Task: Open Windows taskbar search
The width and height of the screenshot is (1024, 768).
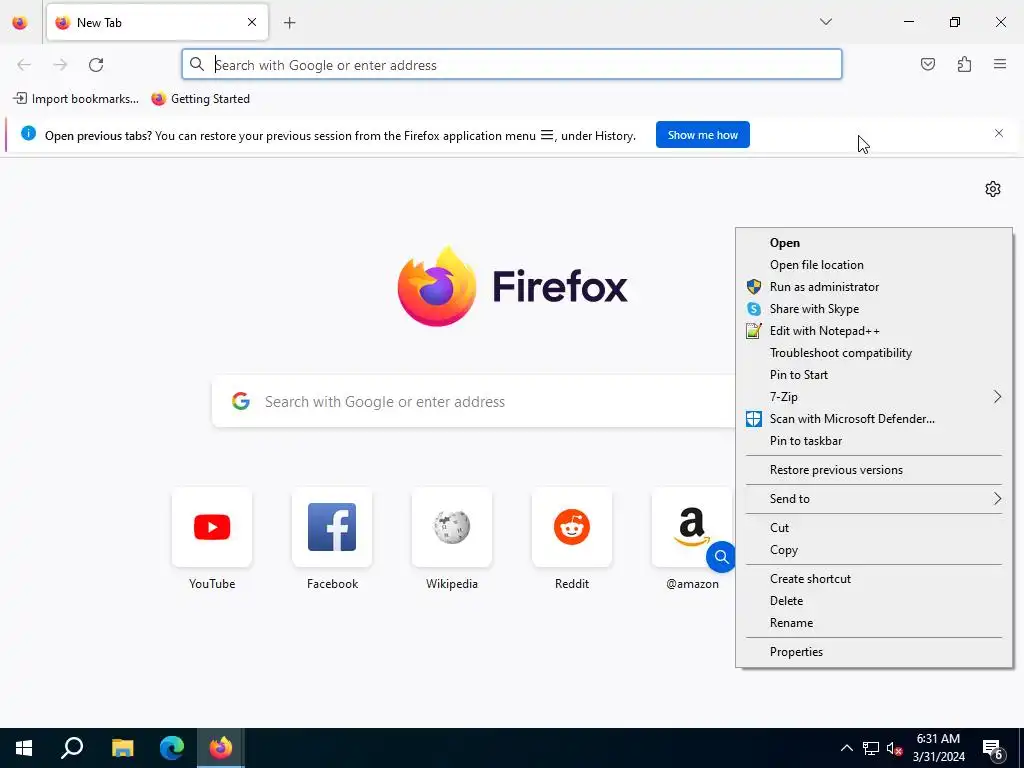Action: click(72, 748)
